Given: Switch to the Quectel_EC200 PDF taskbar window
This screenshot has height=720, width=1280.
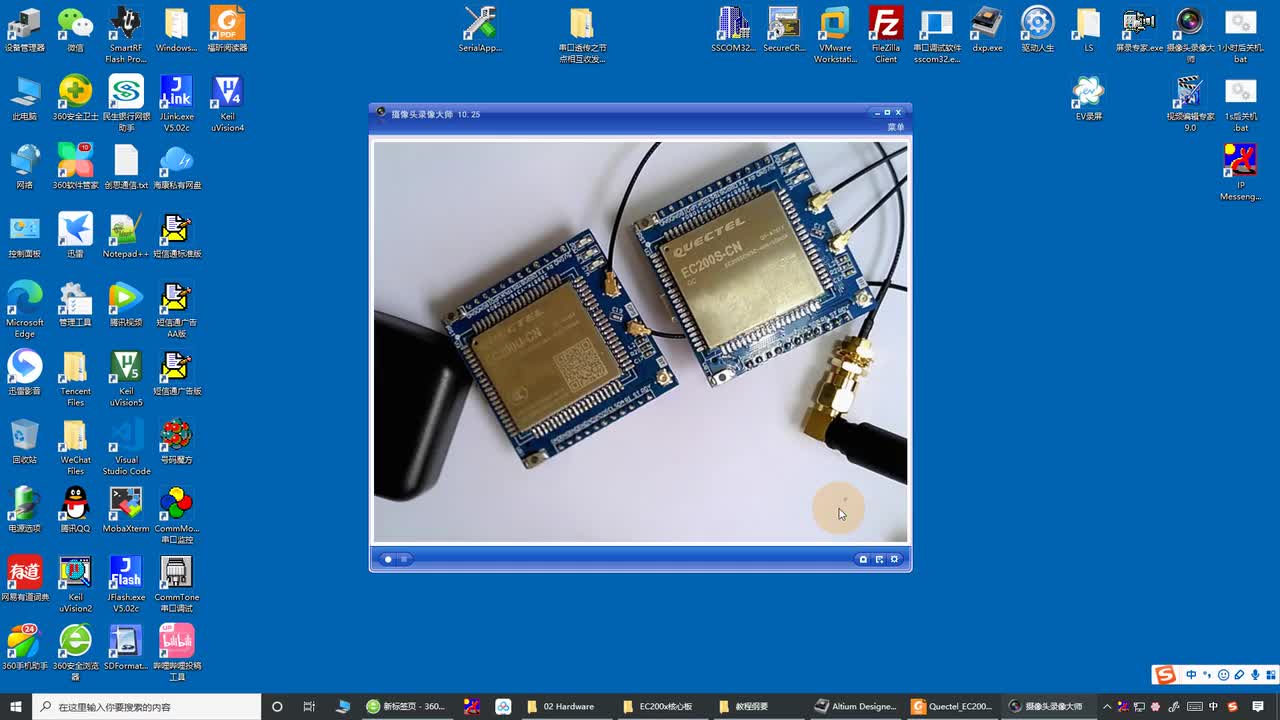Looking at the screenshot, I should point(952,706).
